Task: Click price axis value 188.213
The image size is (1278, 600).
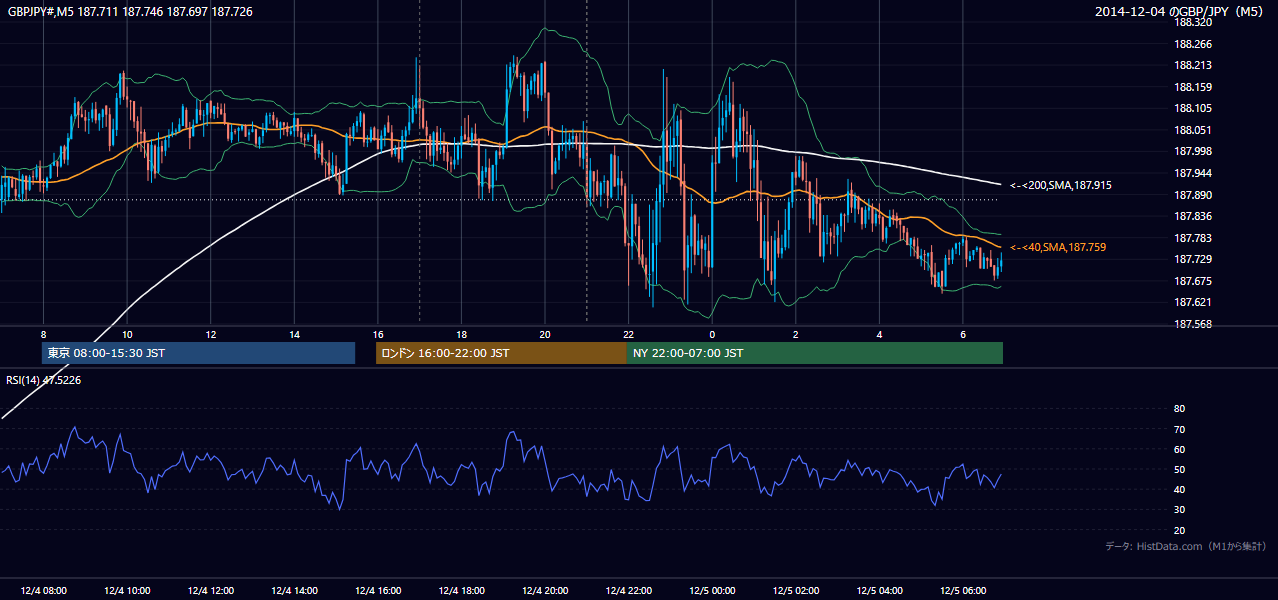Action: point(1192,66)
